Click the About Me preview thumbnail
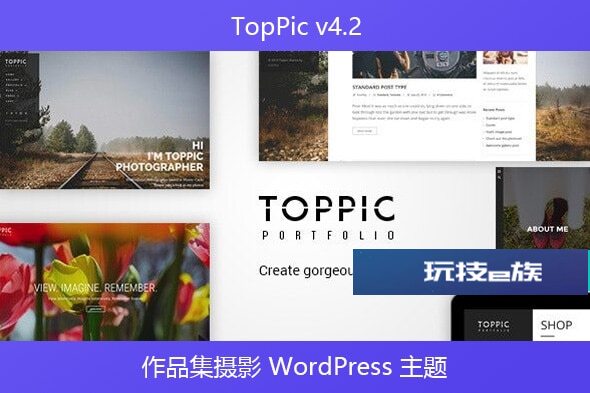The width and height of the screenshot is (590, 393). pos(543,208)
